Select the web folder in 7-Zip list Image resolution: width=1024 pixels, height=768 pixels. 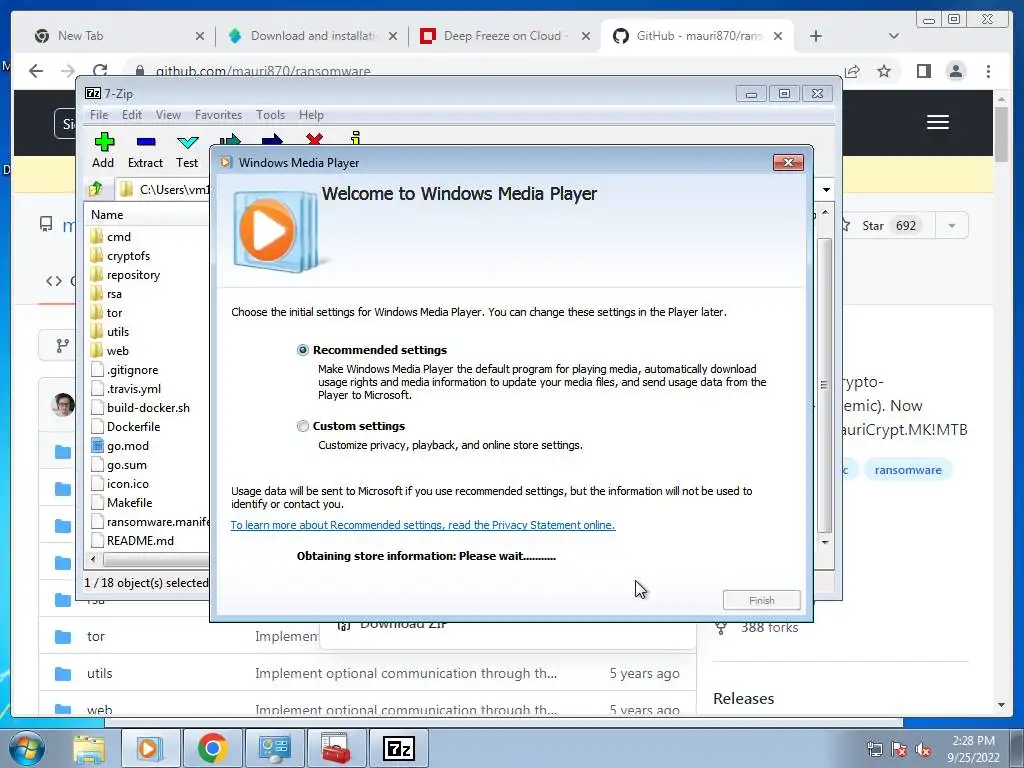[118, 350]
